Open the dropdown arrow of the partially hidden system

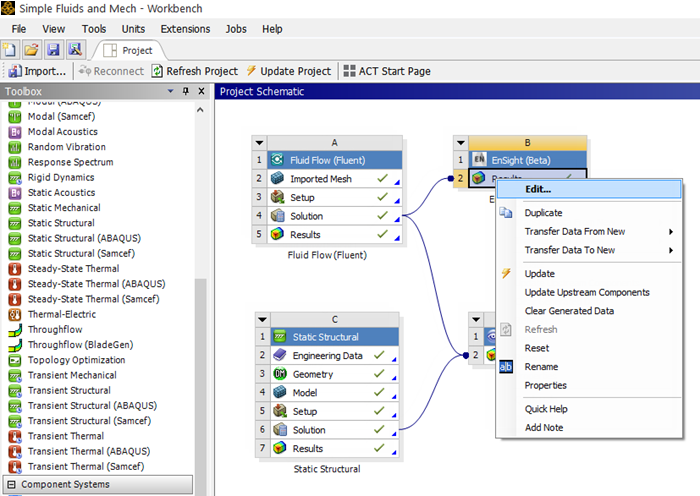pos(476,320)
